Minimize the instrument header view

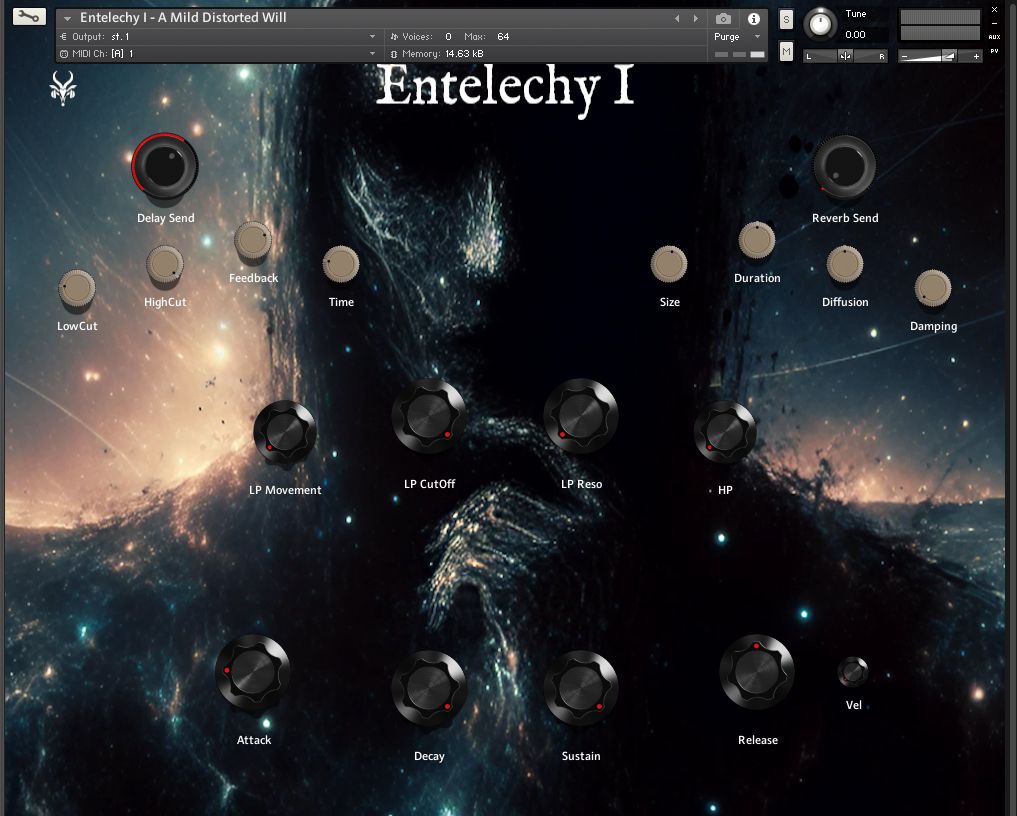click(994, 23)
